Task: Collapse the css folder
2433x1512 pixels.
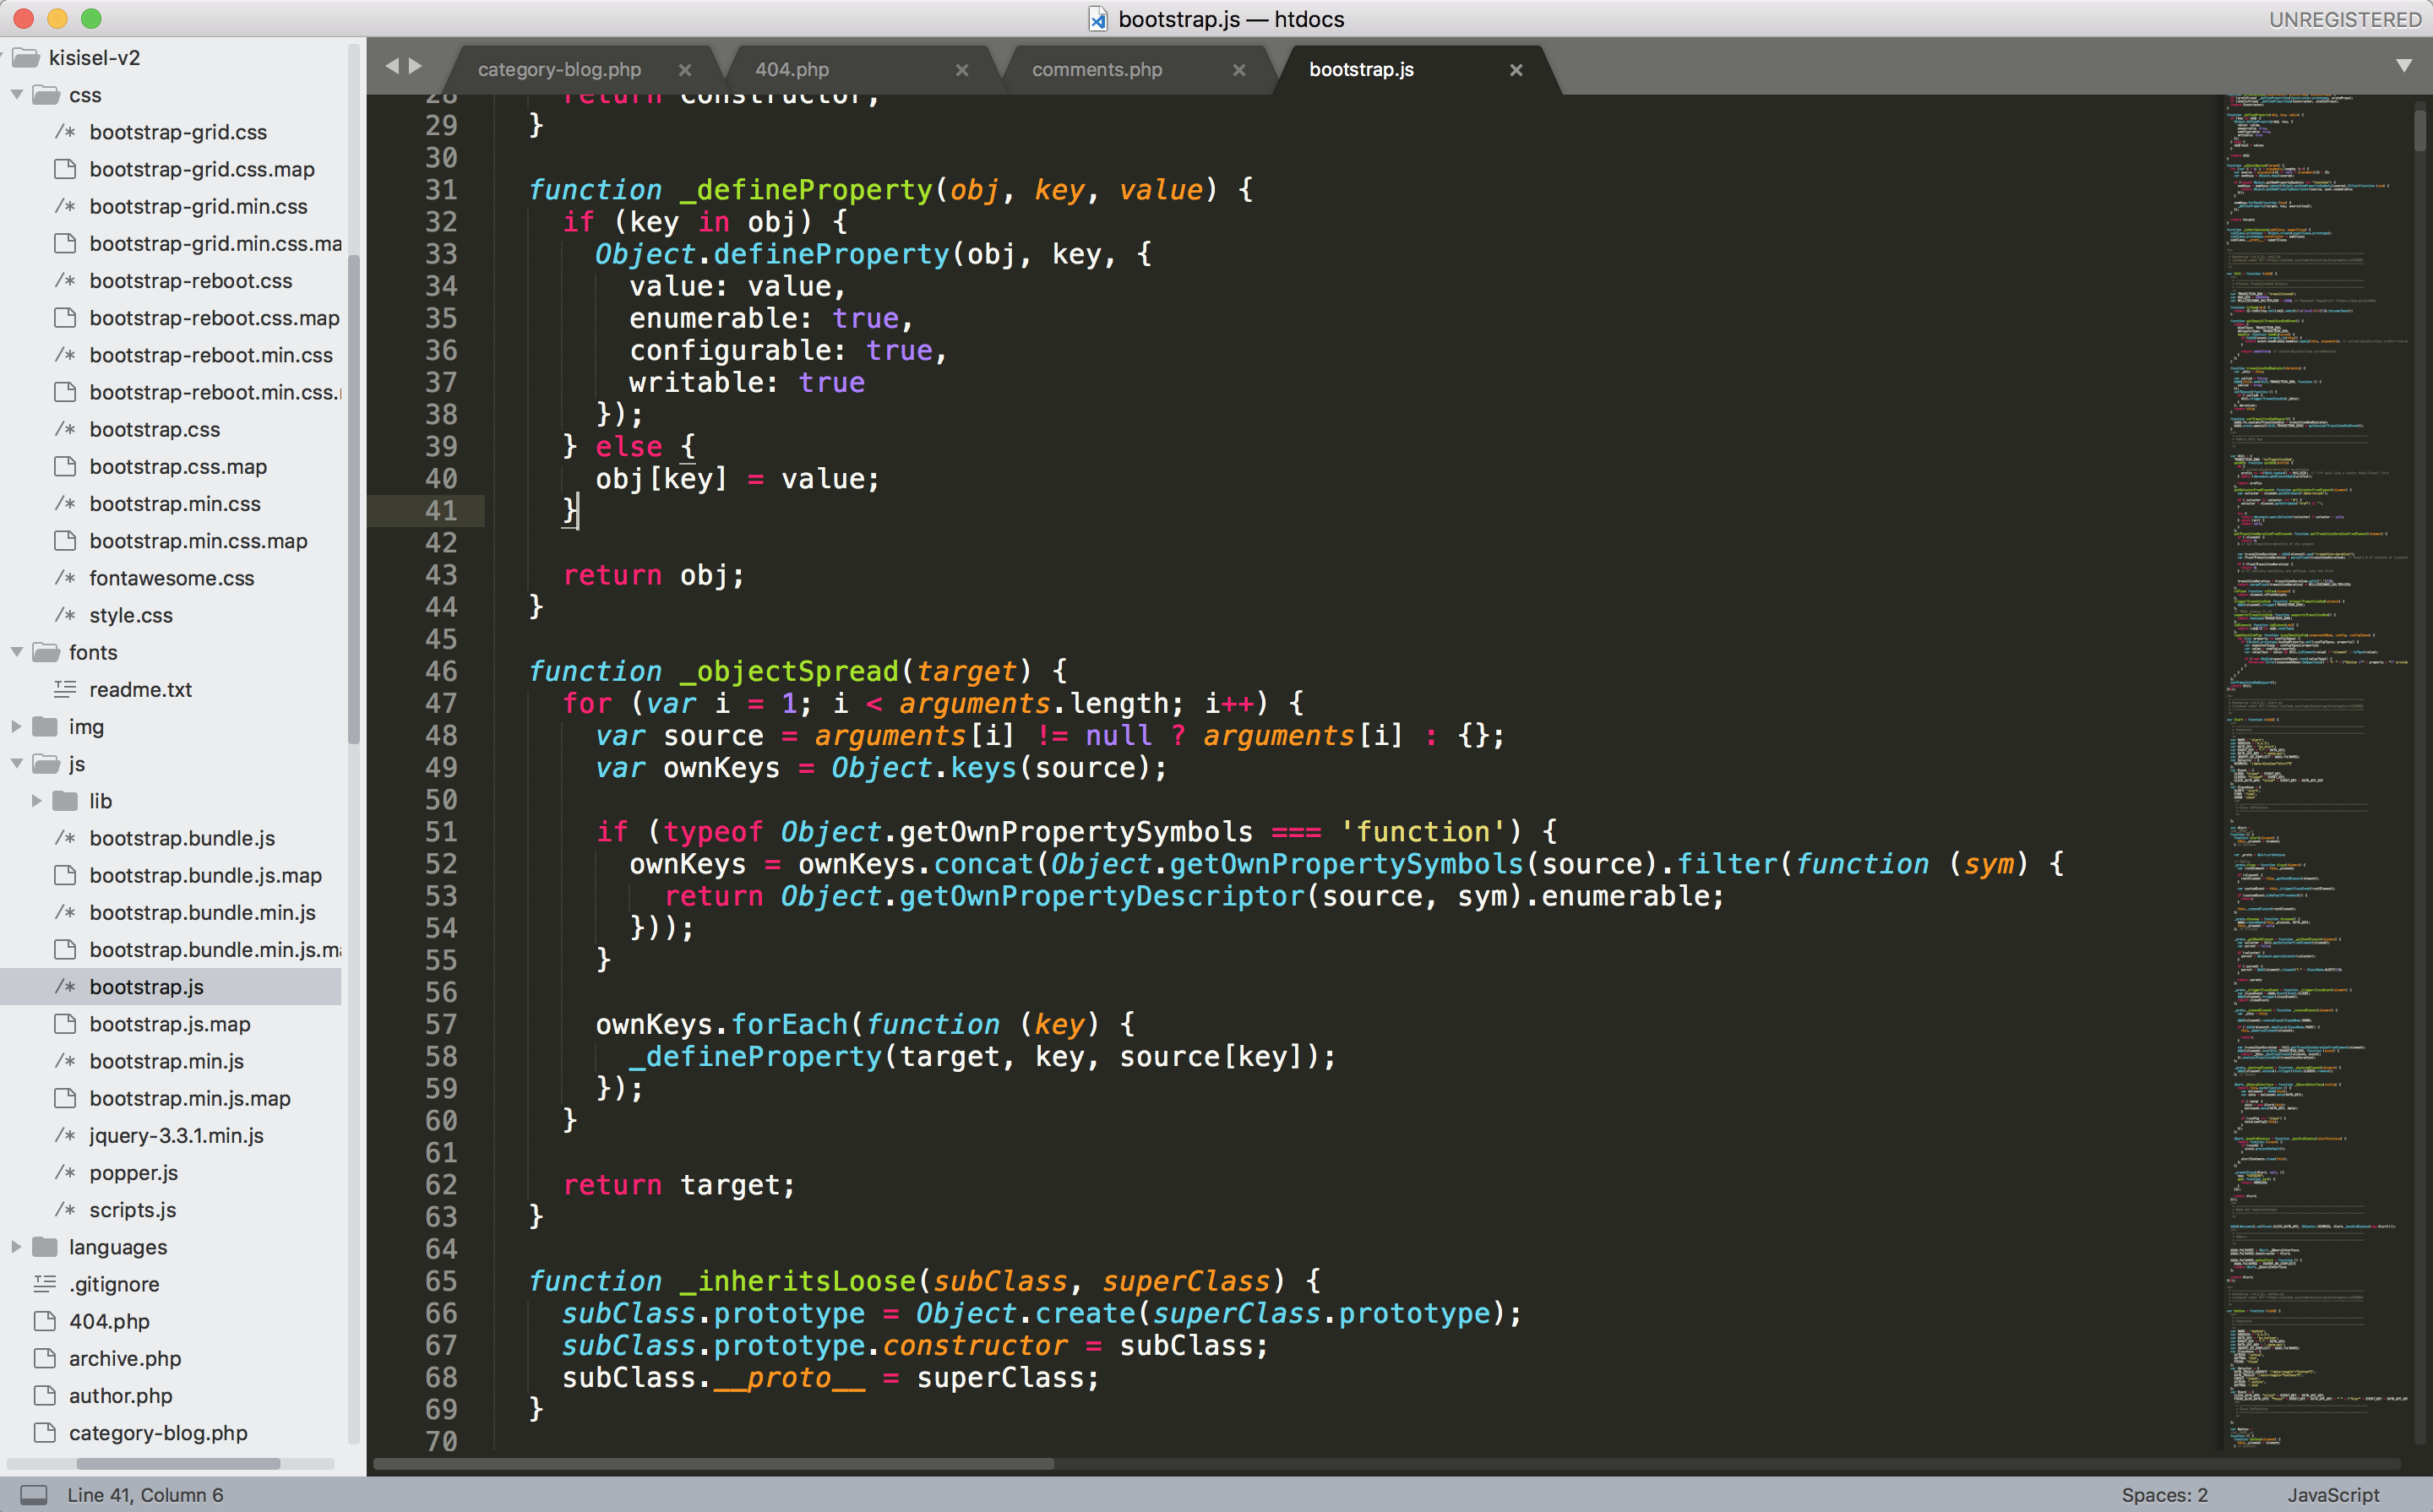Action: pyautogui.click(x=17, y=95)
